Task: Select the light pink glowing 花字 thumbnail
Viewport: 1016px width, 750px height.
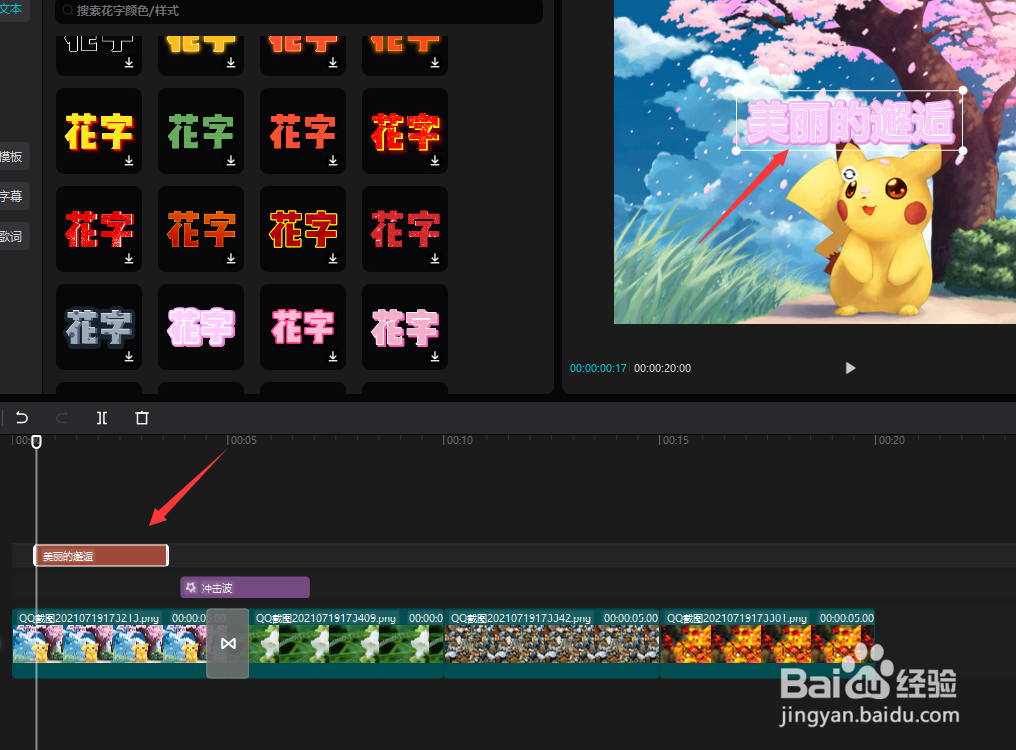Action: pos(201,327)
